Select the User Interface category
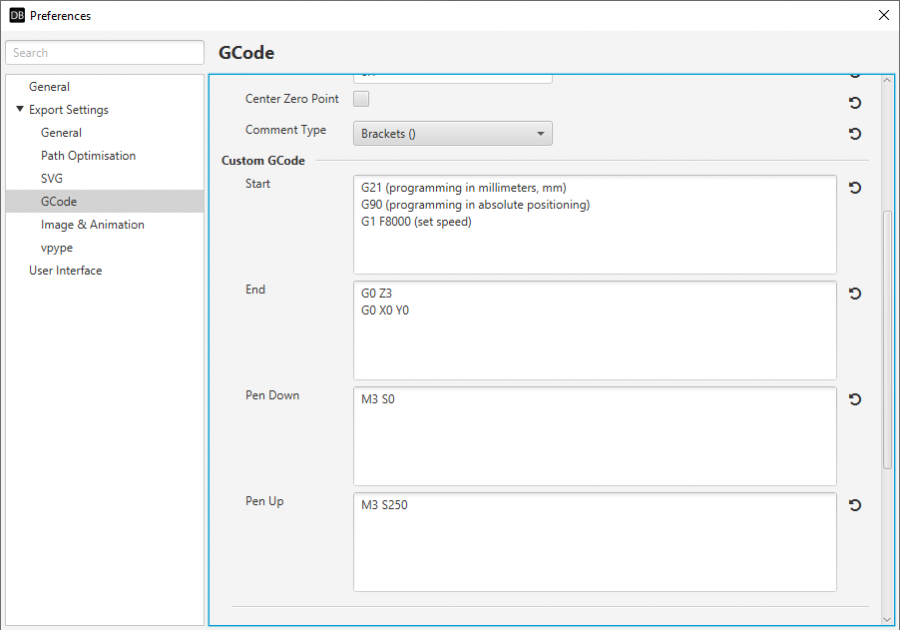900x630 pixels. point(65,271)
